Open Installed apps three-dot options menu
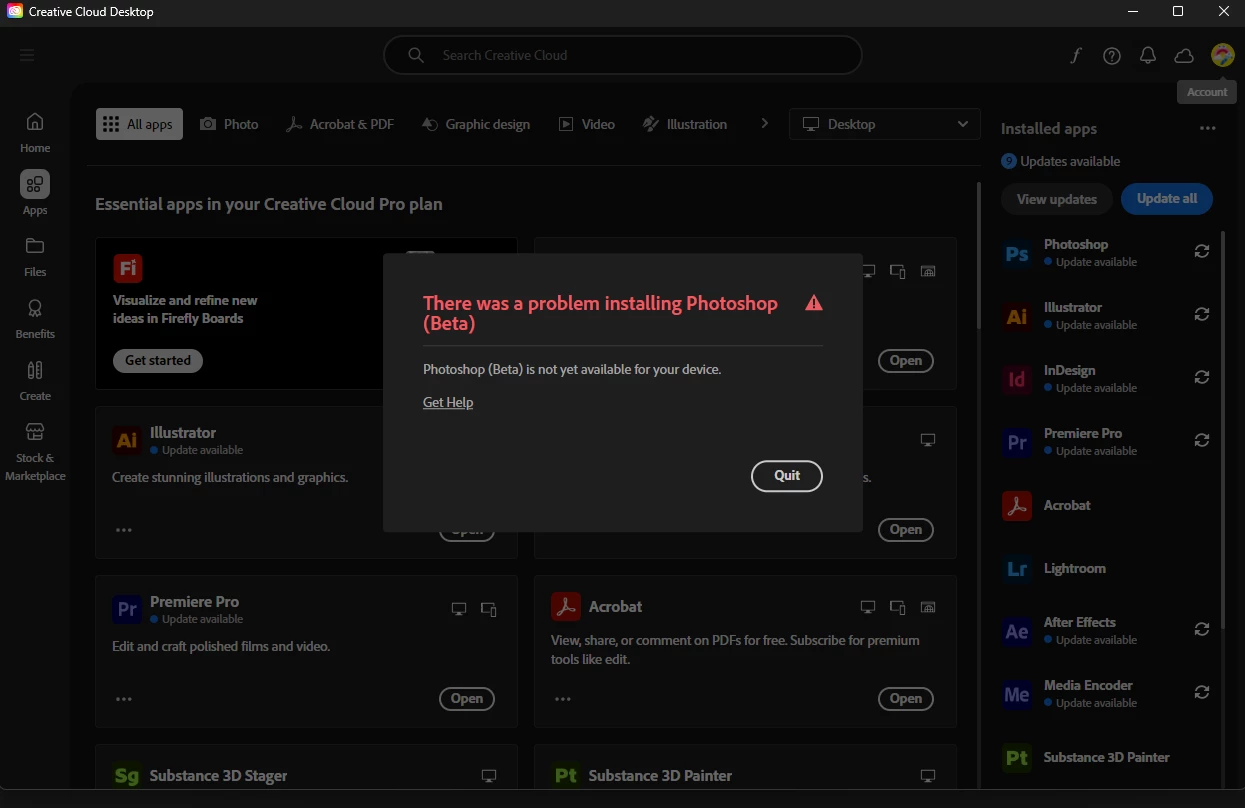This screenshot has width=1245, height=808. tap(1208, 129)
